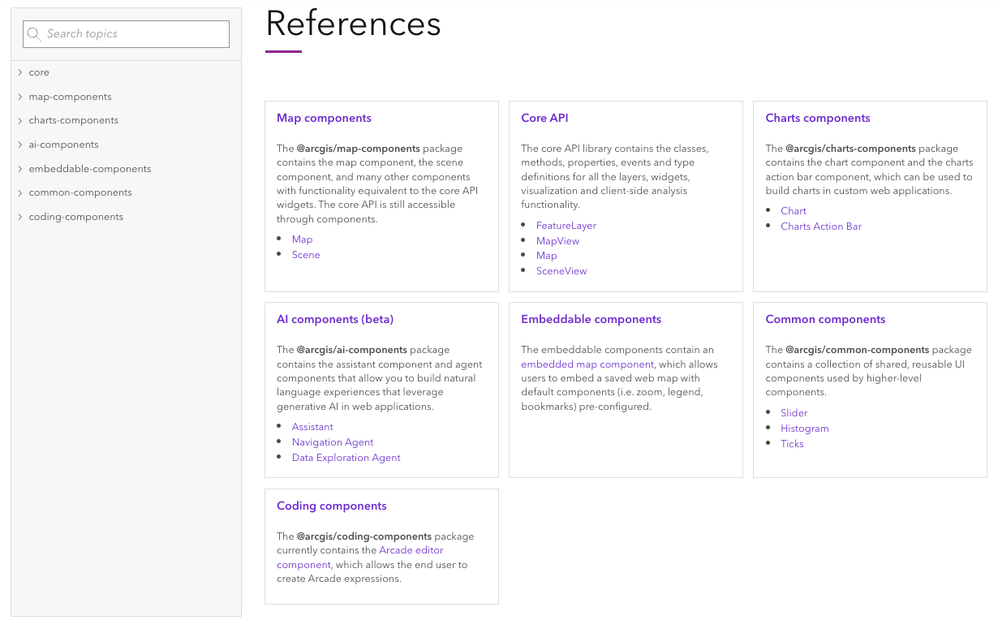
Task: Click the Arcade editor component link
Action: point(411,550)
